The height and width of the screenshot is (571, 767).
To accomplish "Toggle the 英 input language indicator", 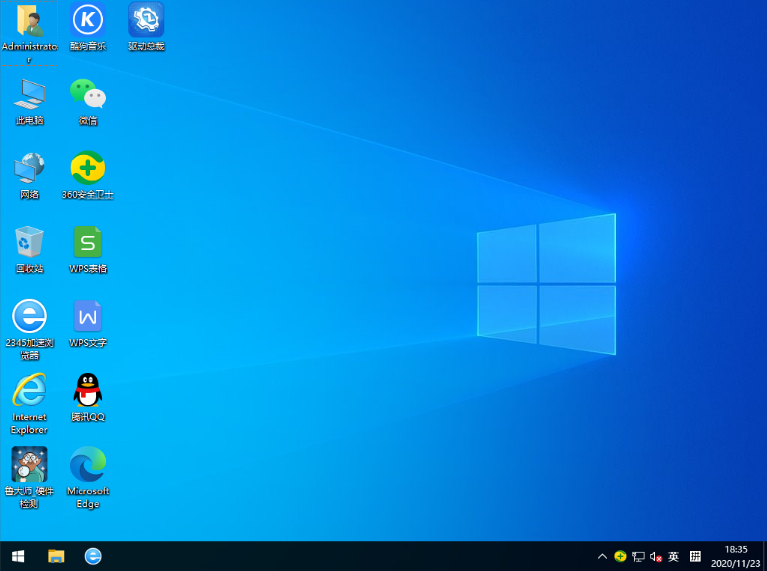I will (x=674, y=556).
